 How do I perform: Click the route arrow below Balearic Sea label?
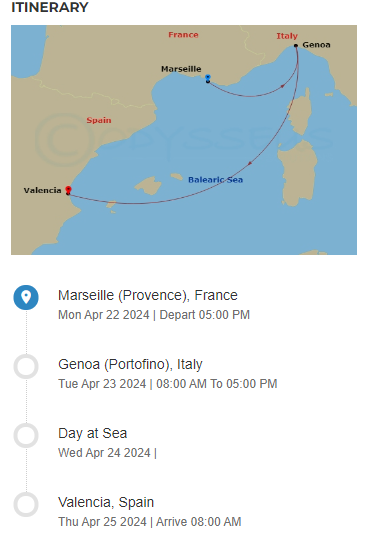click(x=250, y=163)
